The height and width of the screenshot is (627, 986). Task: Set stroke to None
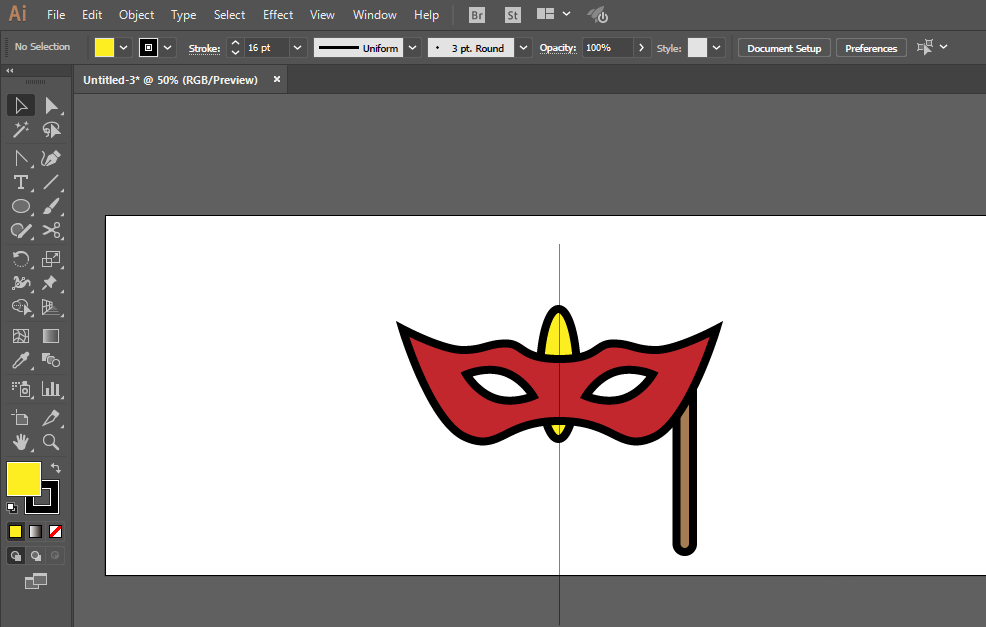[x=57, y=531]
